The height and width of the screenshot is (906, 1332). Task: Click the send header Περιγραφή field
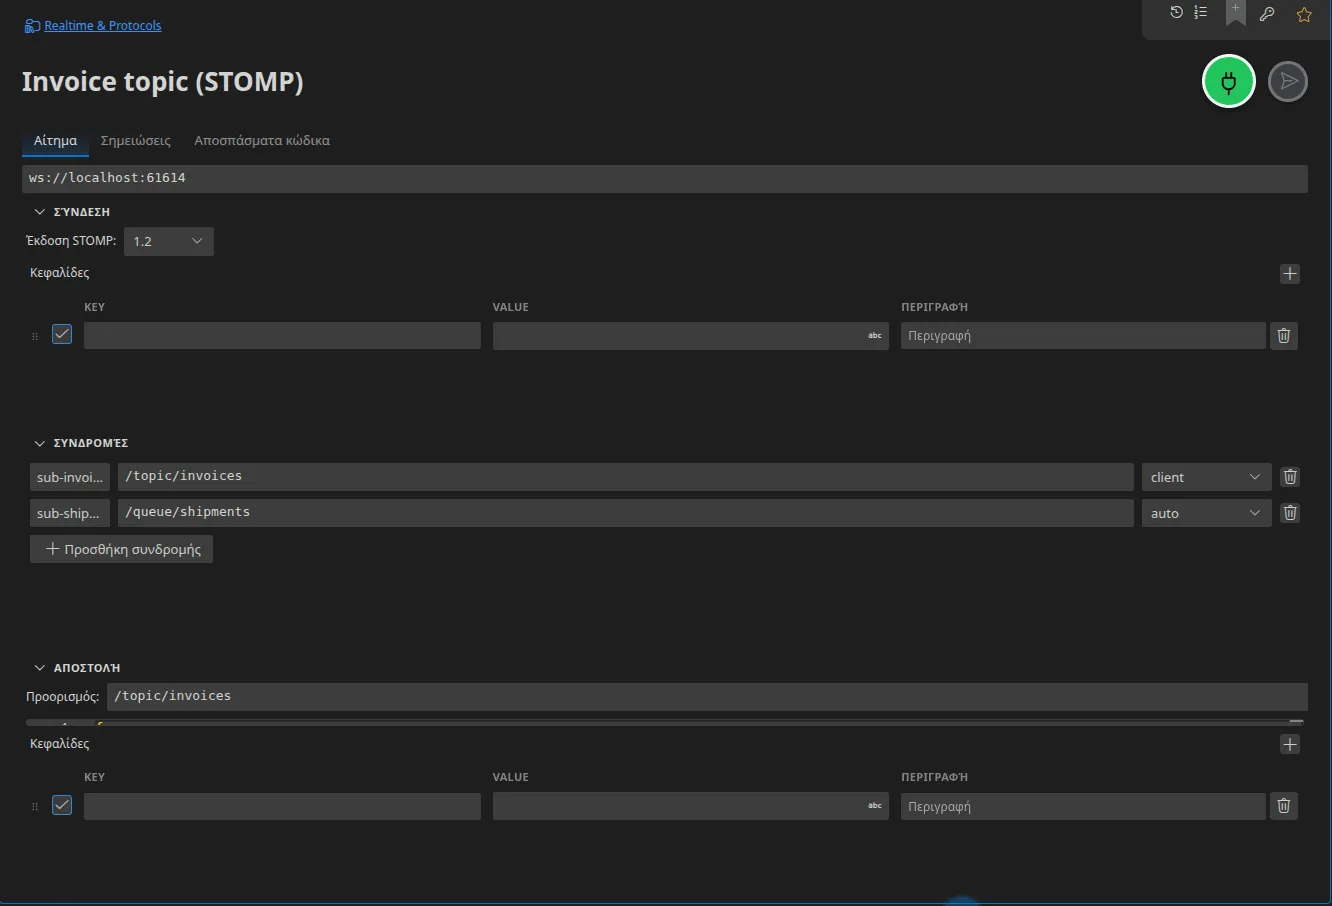tap(1083, 806)
